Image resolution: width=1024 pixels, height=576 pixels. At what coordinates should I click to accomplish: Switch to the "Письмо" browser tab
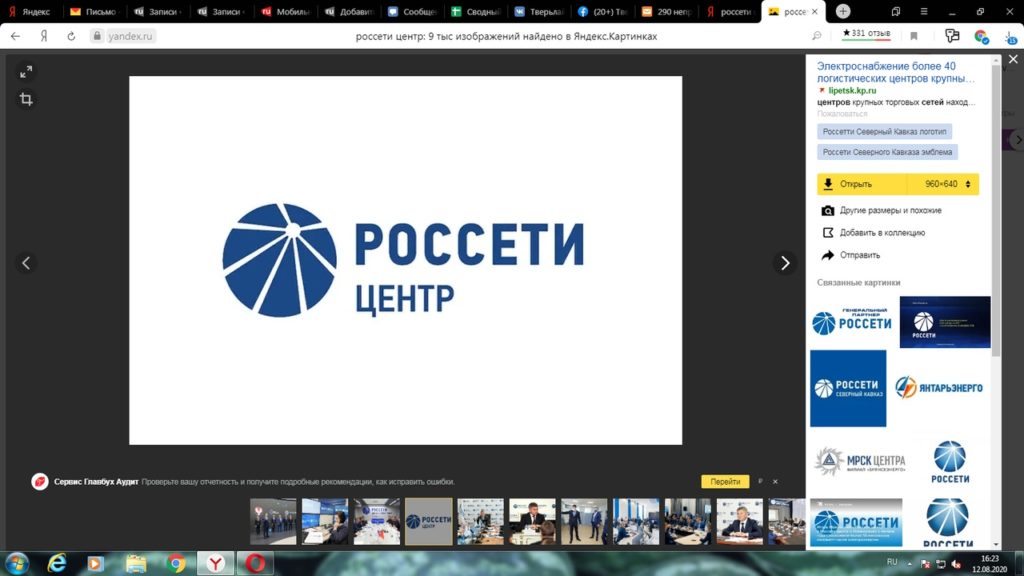[x=91, y=13]
